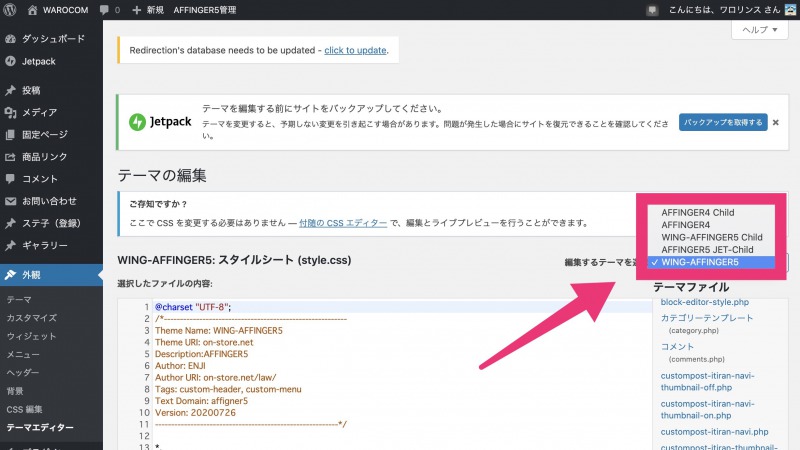The image size is (800, 450).
Task: Click the user avatar in admin bar
Action: click(789, 9)
